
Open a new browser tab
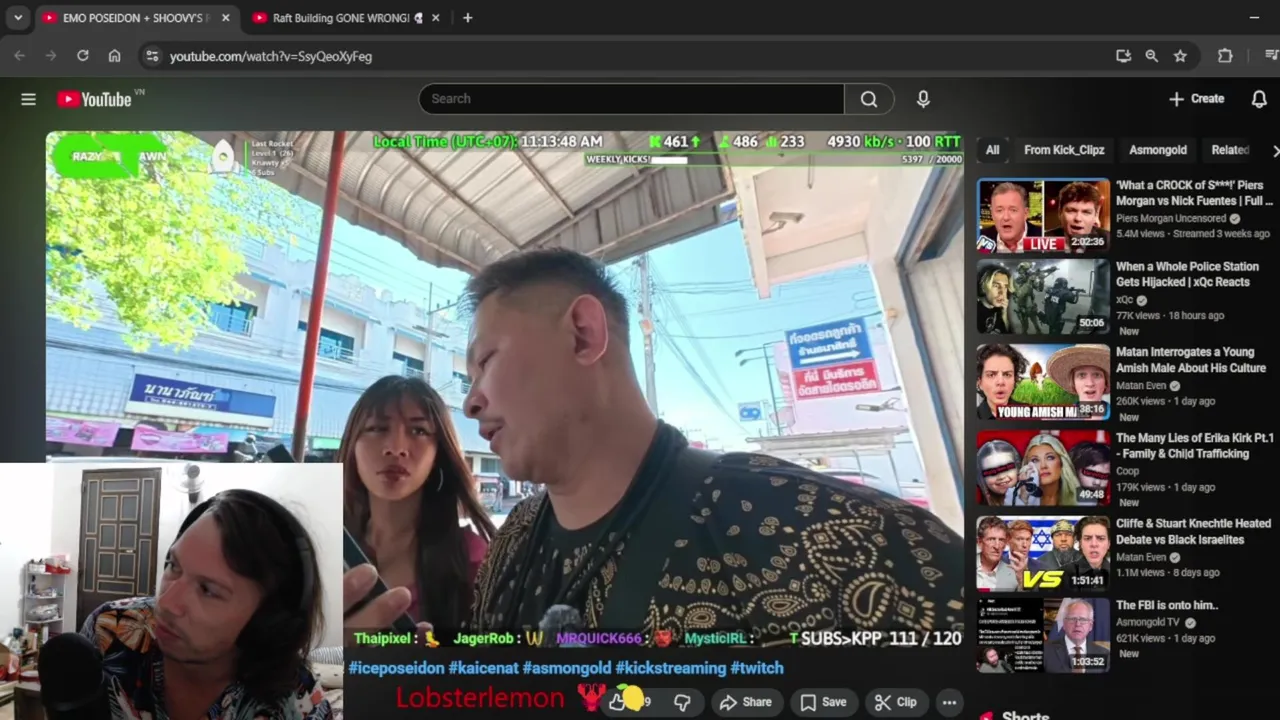click(467, 18)
